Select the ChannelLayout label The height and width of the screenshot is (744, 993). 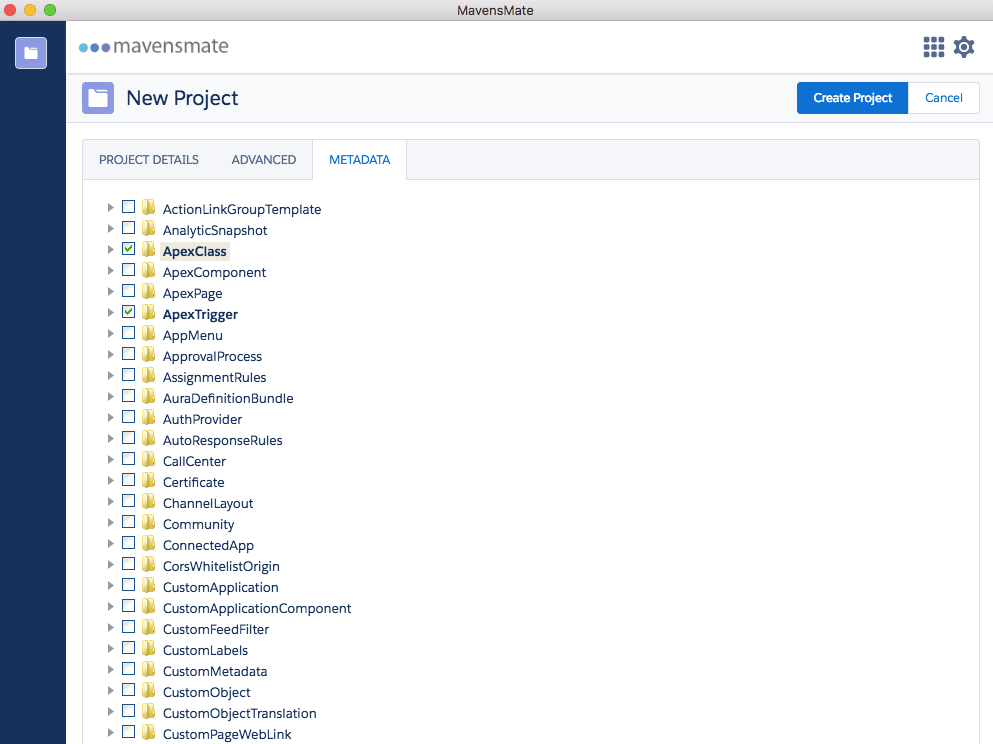208,503
